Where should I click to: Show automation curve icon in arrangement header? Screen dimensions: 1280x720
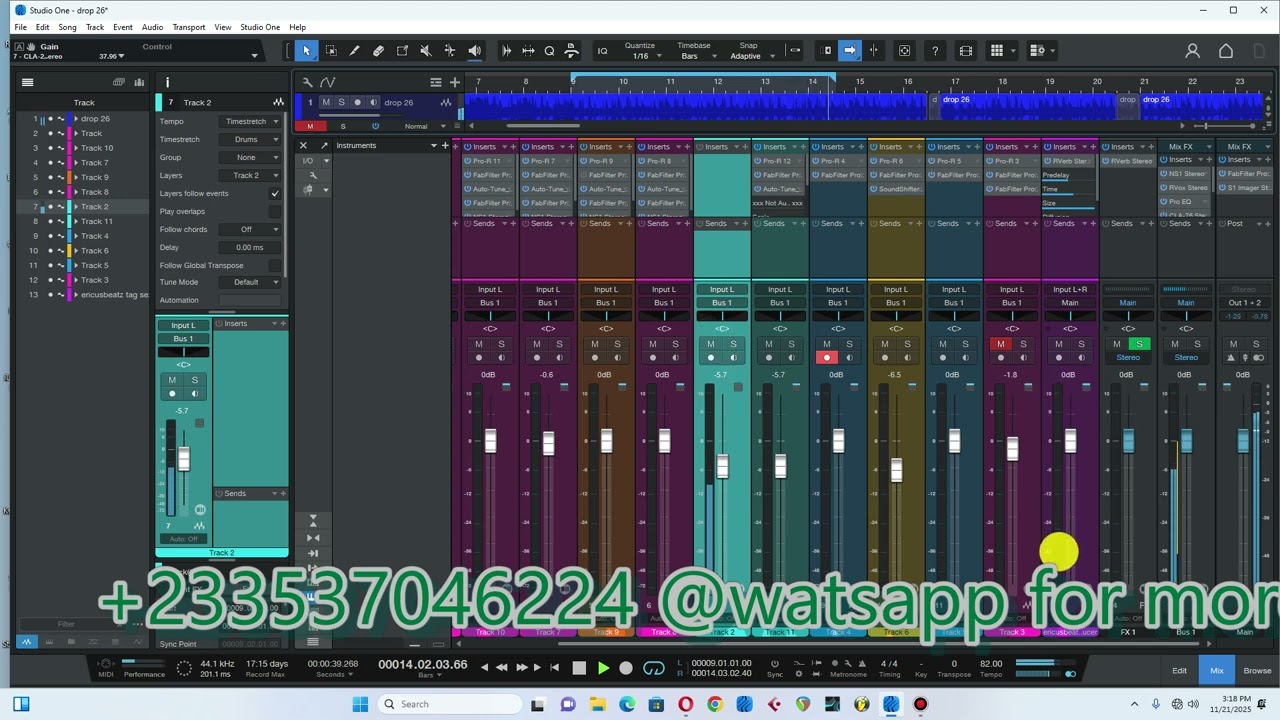pos(327,82)
